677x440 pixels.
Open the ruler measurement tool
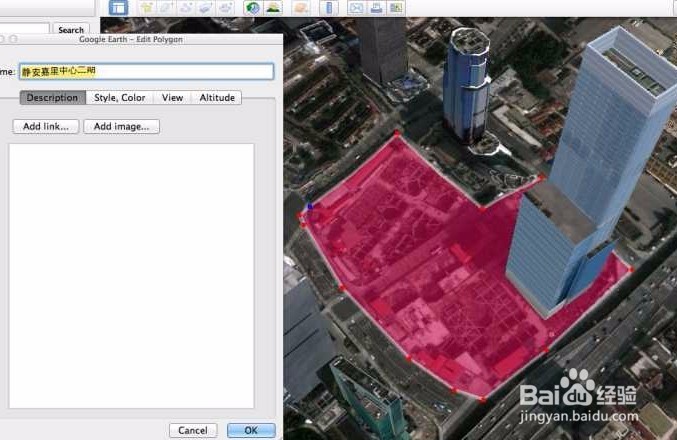pyautogui.click(x=329, y=8)
